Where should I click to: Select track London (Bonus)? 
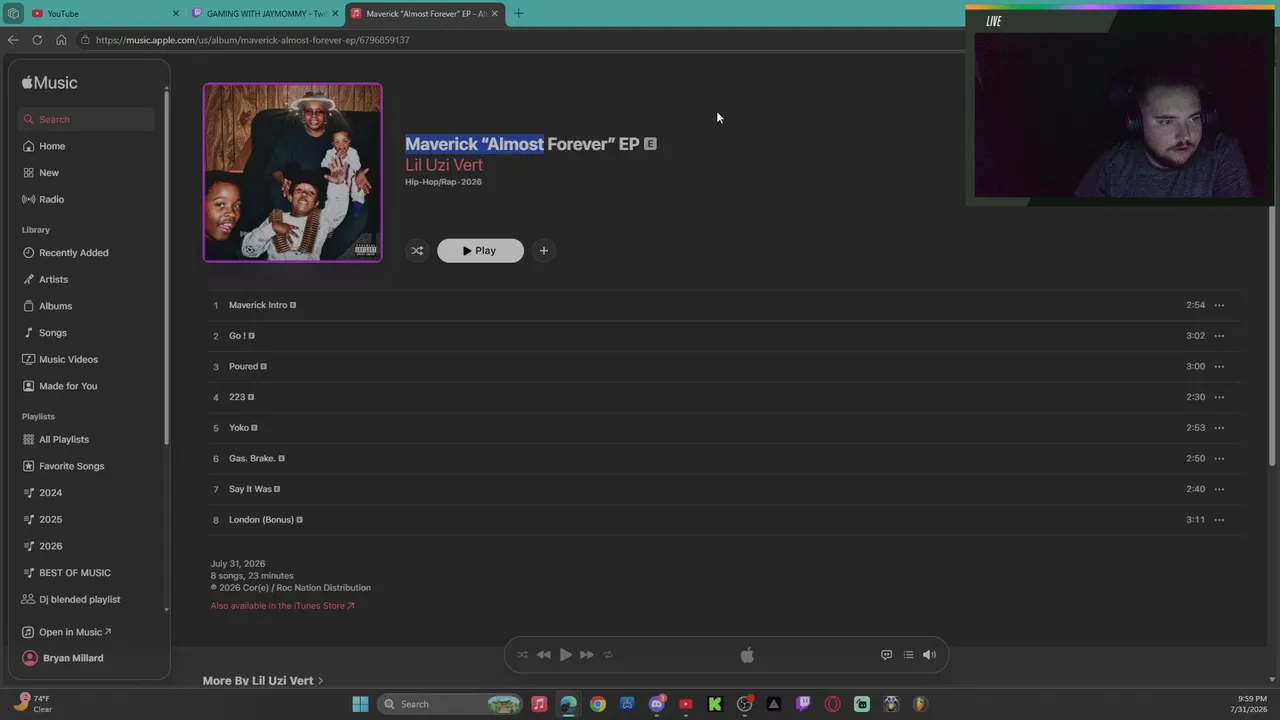pos(261,520)
